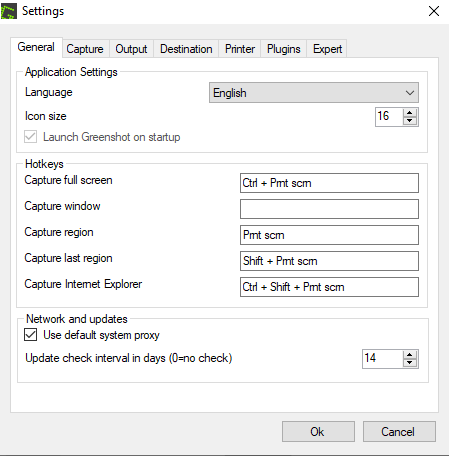Open the Language dropdown set to English
Screen dimensions: 449x456
[314, 93]
